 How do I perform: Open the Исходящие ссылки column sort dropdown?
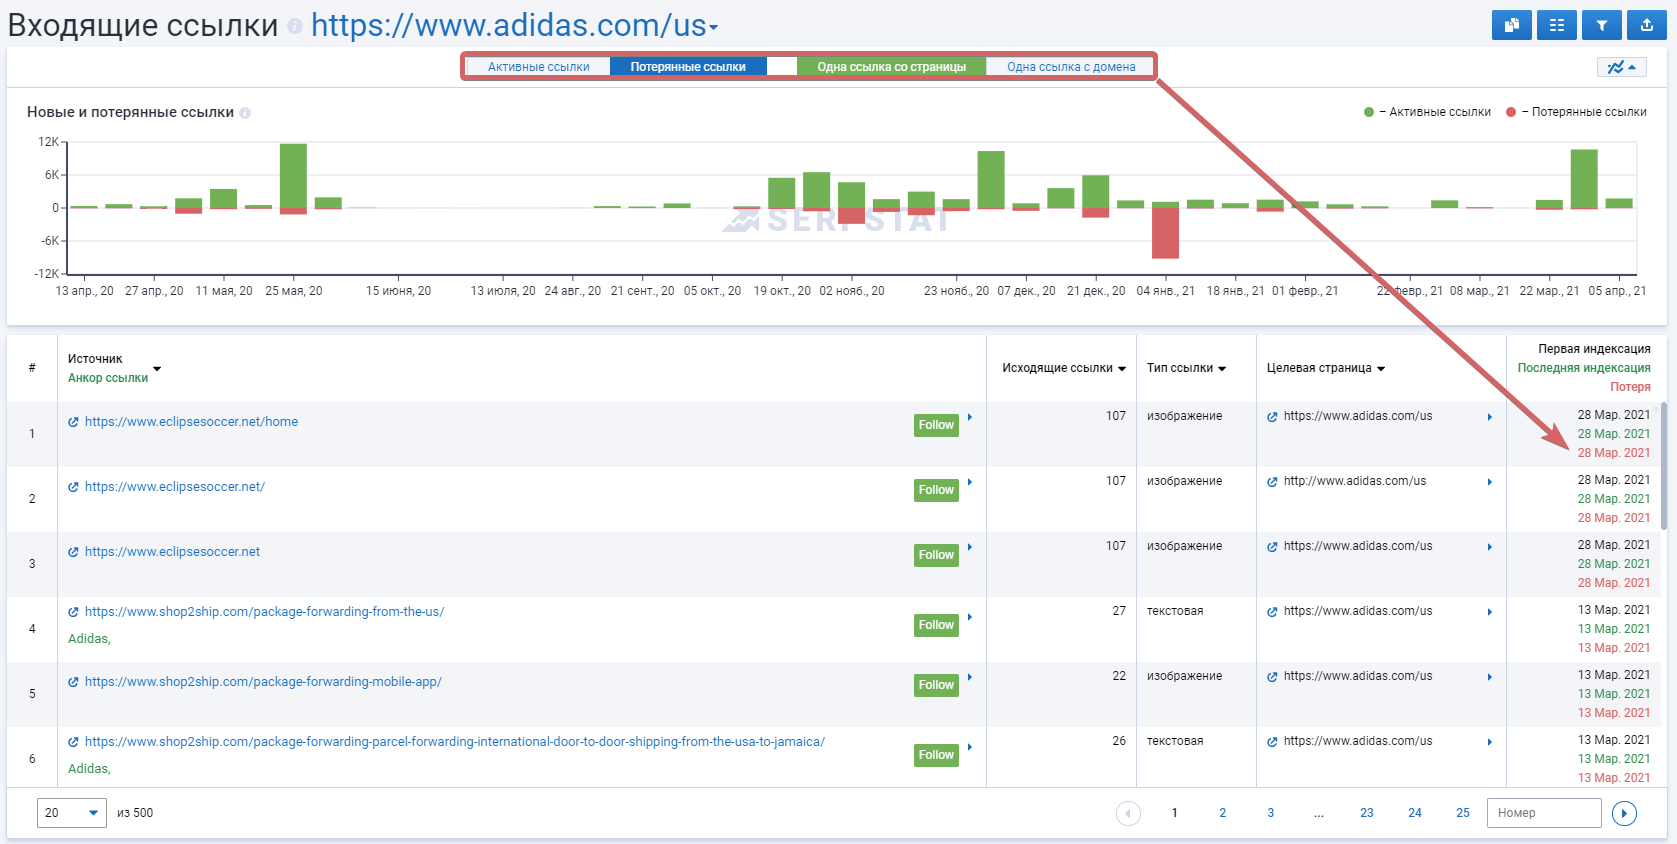point(1122,369)
